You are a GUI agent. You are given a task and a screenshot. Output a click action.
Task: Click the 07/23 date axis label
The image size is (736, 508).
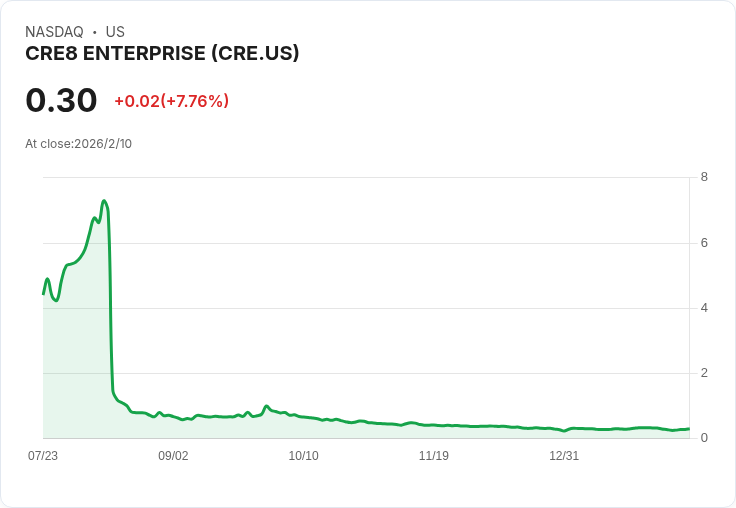tap(43, 456)
